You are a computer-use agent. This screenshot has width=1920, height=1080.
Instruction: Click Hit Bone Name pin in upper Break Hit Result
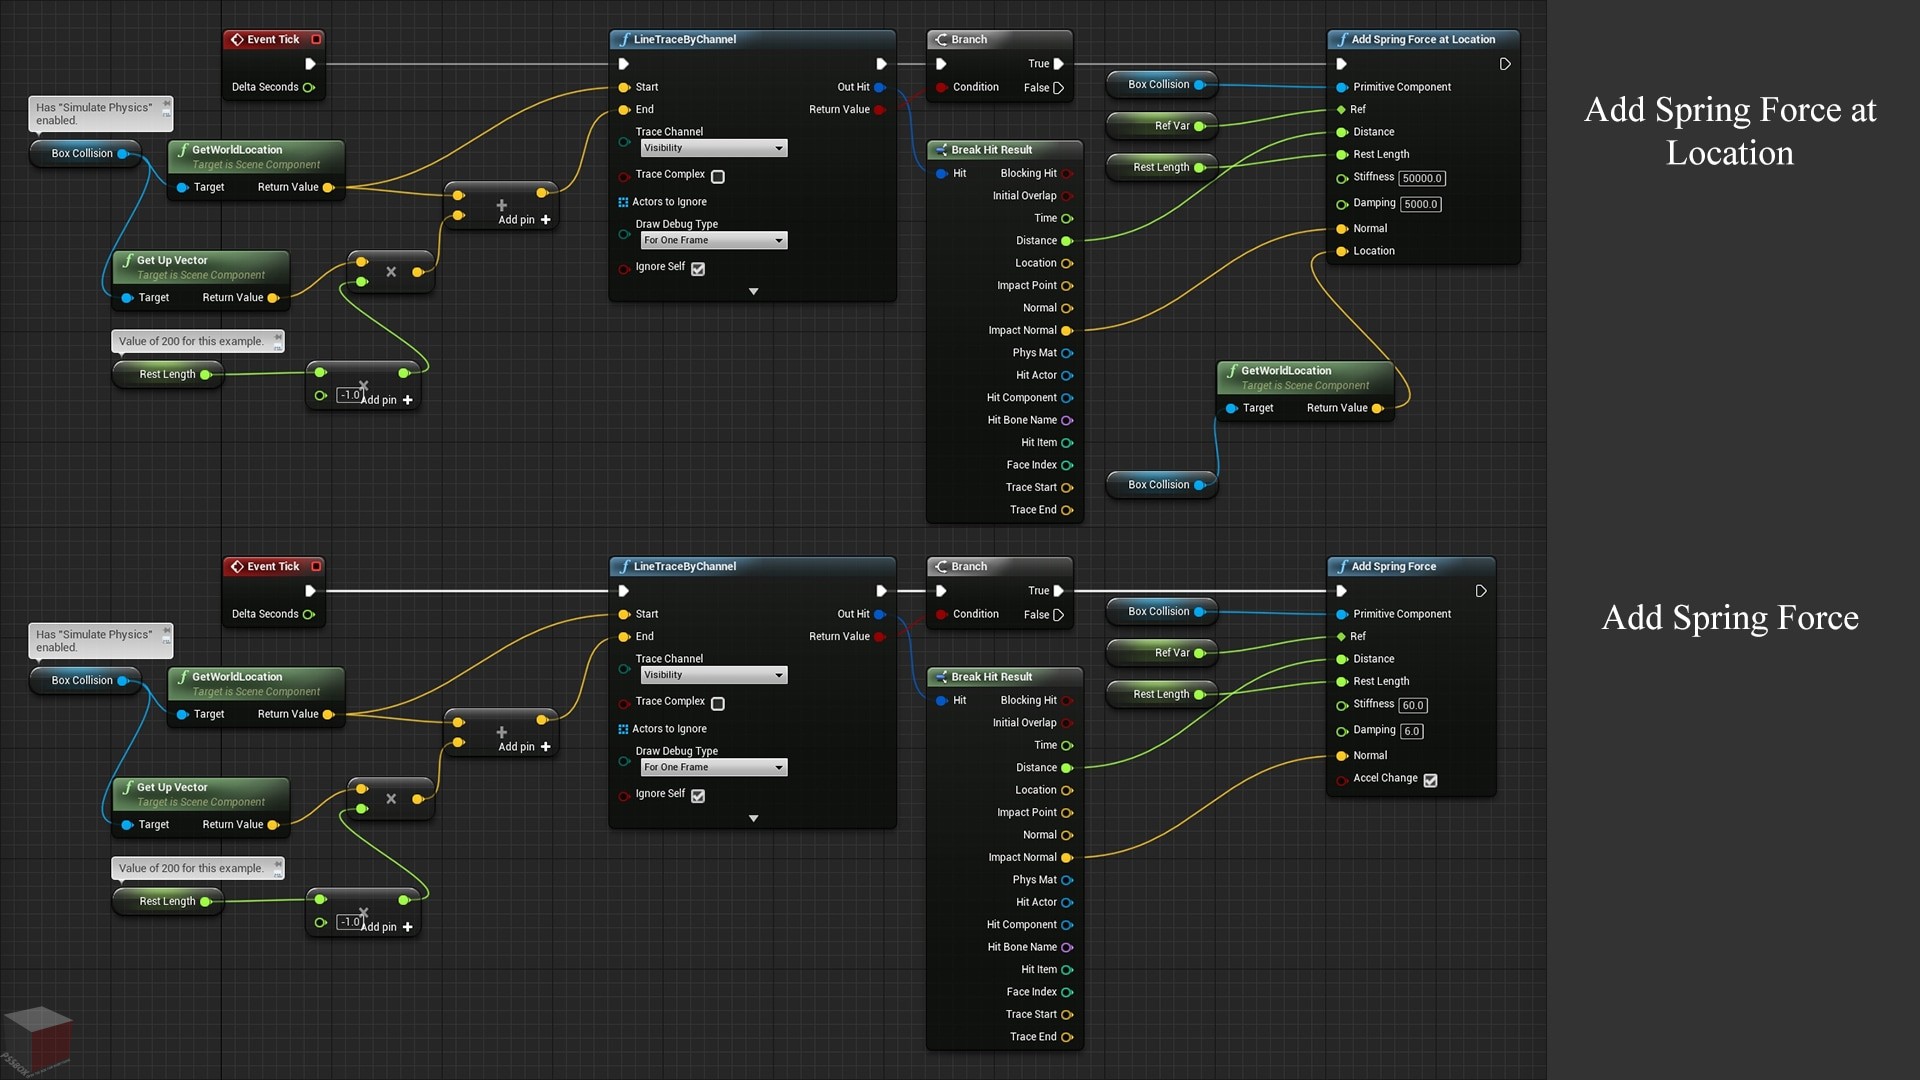tap(1067, 421)
